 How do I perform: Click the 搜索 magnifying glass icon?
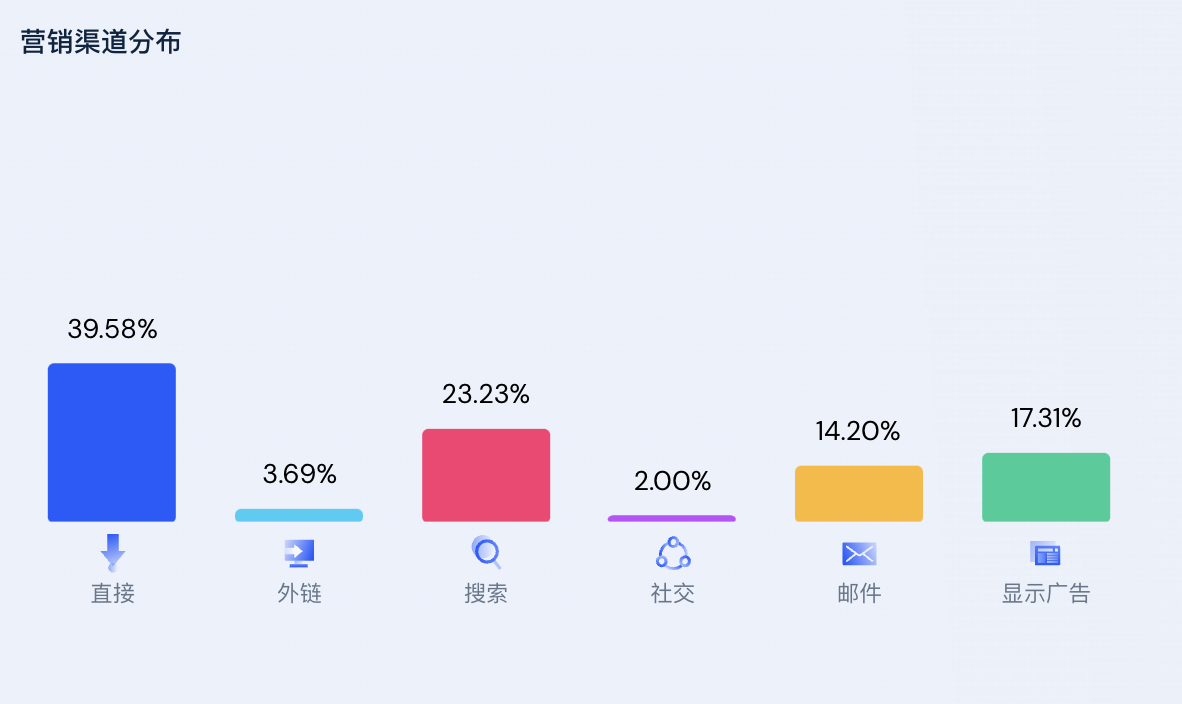coord(486,552)
